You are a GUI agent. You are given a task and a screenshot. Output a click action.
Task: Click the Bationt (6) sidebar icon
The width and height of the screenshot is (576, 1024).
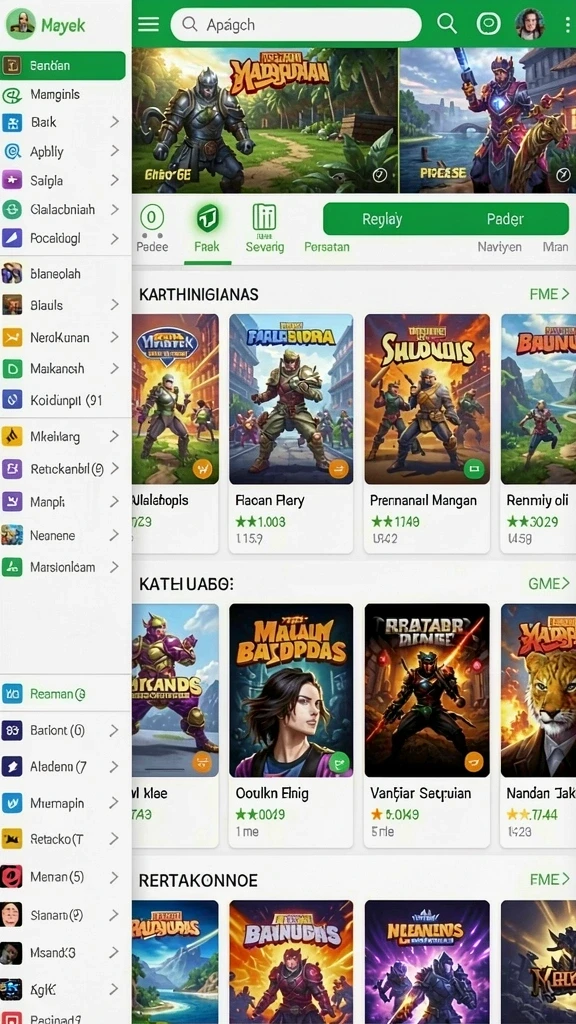coord(12,730)
